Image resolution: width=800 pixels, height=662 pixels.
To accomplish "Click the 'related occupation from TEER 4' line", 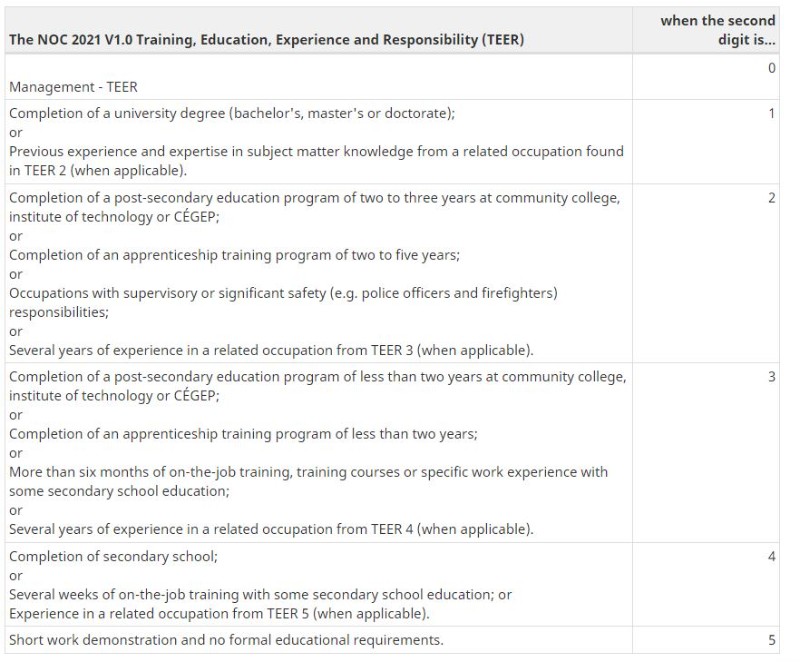I will point(271,529).
